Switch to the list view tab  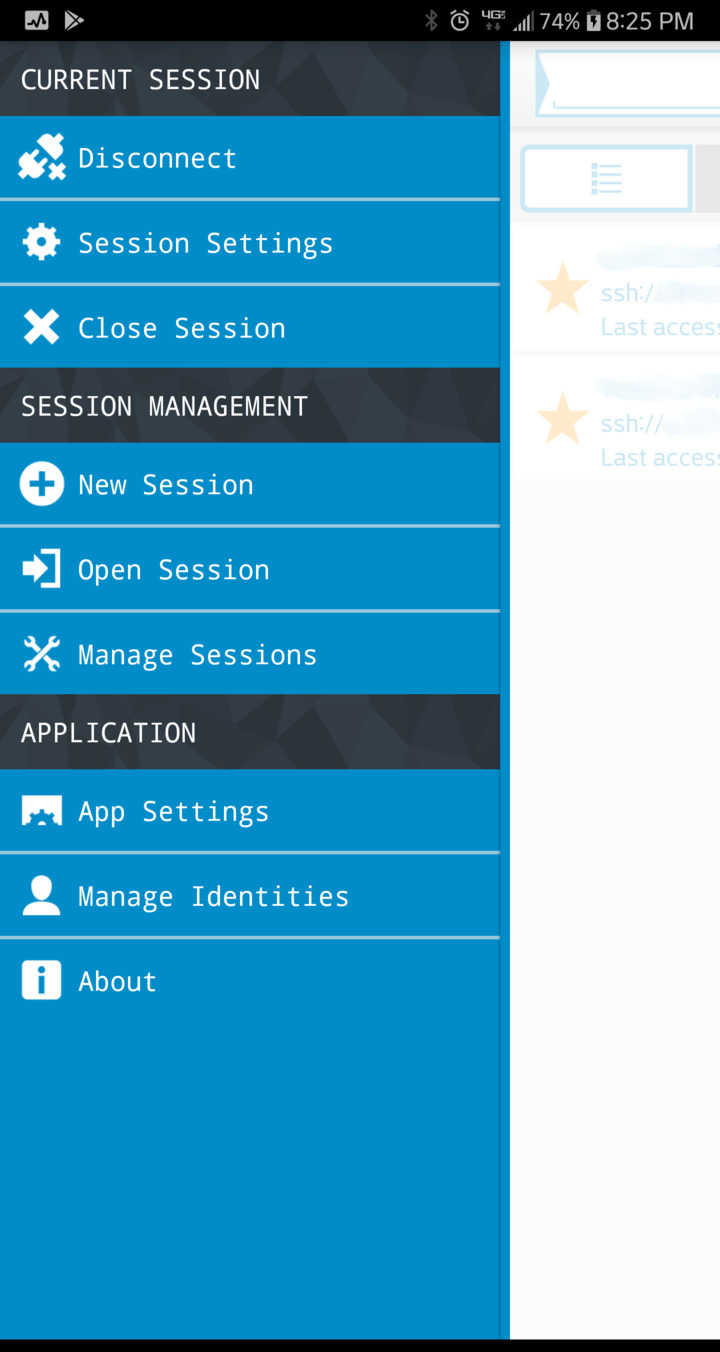(x=606, y=179)
